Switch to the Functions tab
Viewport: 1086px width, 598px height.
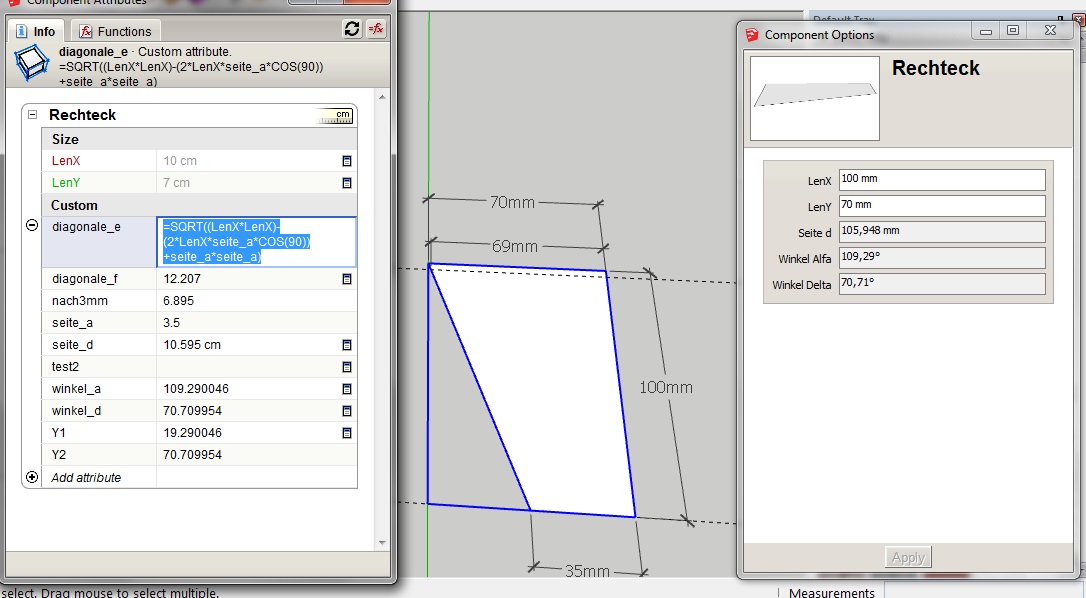pyautogui.click(x=116, y=31)
